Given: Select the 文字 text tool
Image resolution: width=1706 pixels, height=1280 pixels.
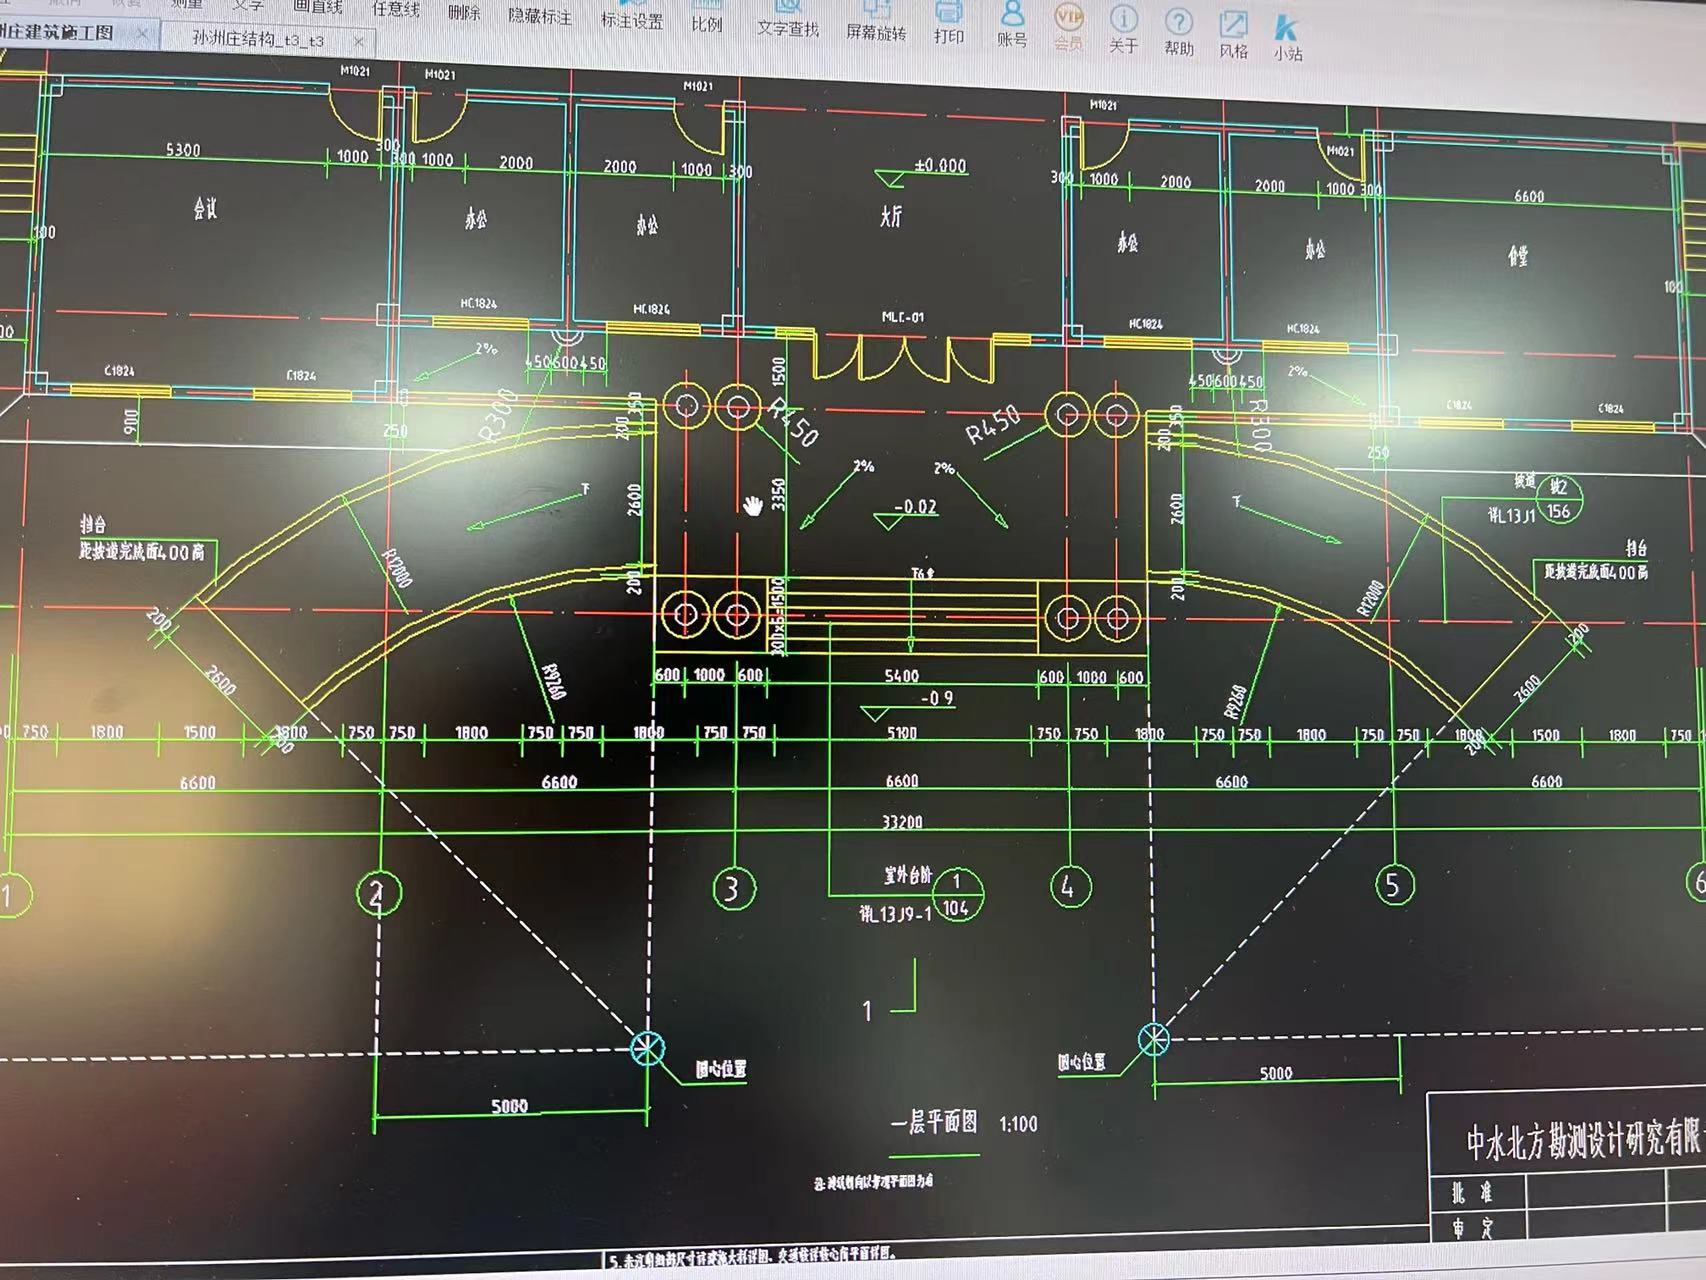Looking at the screenshot, I should point(248,5).
